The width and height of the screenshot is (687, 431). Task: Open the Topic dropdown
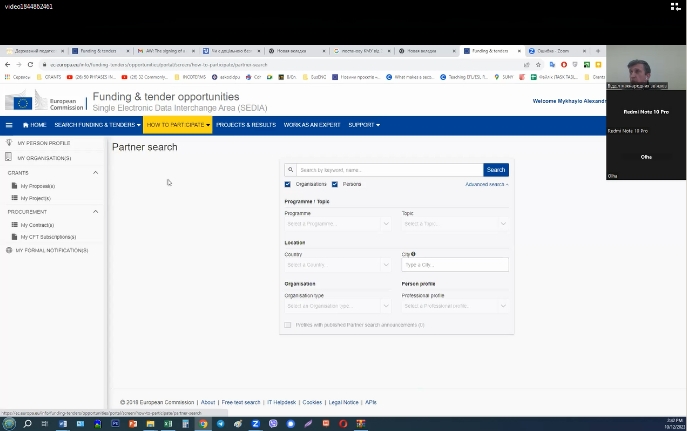click(x=455, y=224)
